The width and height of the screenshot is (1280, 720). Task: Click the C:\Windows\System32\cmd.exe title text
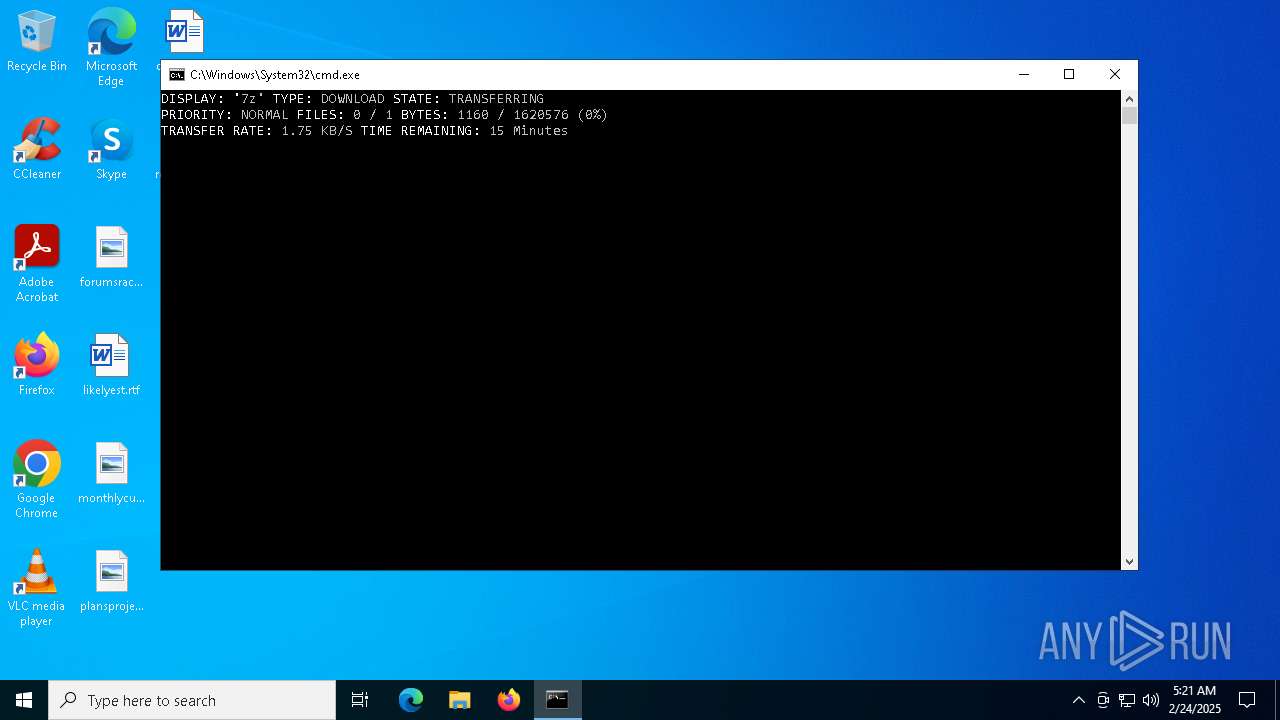tap(275, 75)
